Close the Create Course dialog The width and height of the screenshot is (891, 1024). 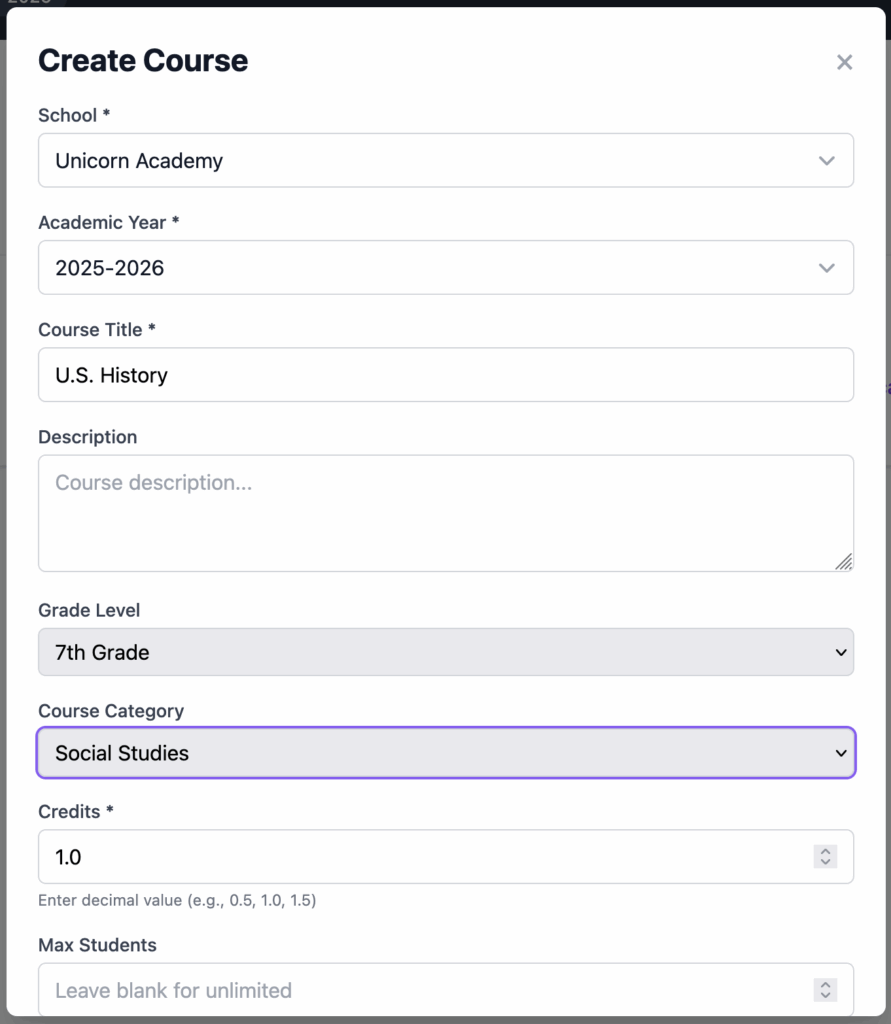pyautogui.click(x=844, y=62)
